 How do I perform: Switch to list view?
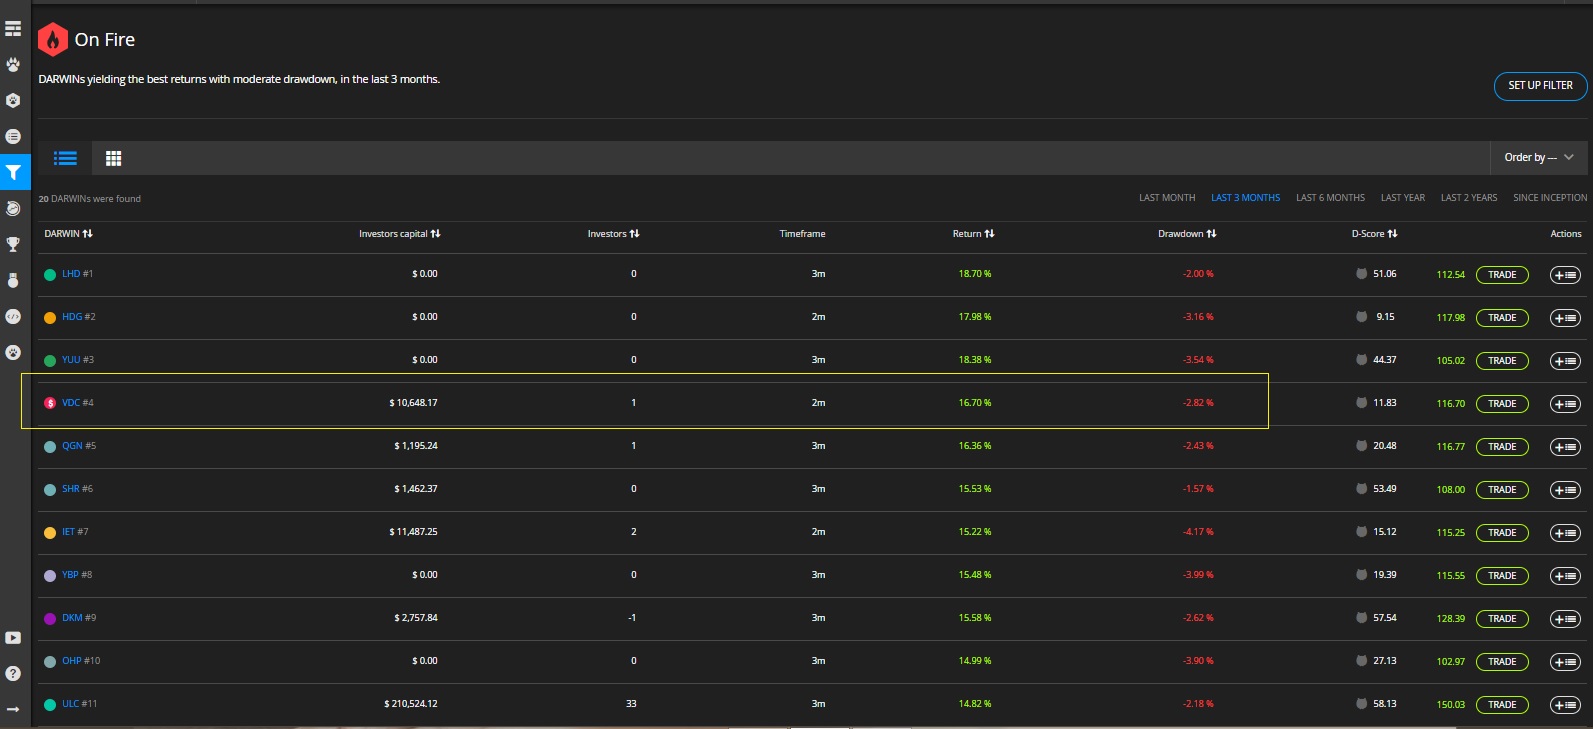click(x=65, y=158)
